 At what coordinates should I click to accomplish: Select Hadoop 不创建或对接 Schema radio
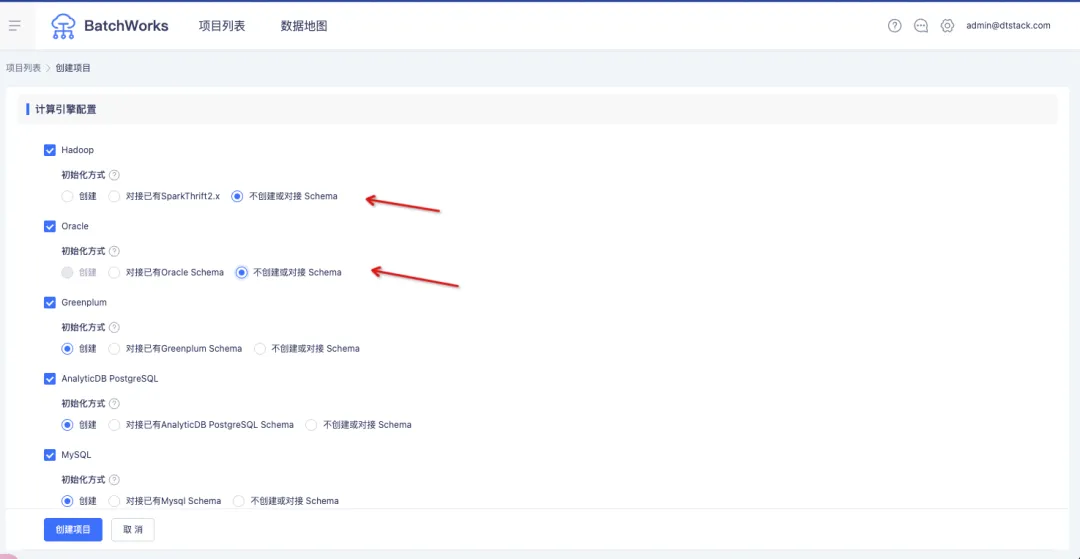(x=238, y=196)
